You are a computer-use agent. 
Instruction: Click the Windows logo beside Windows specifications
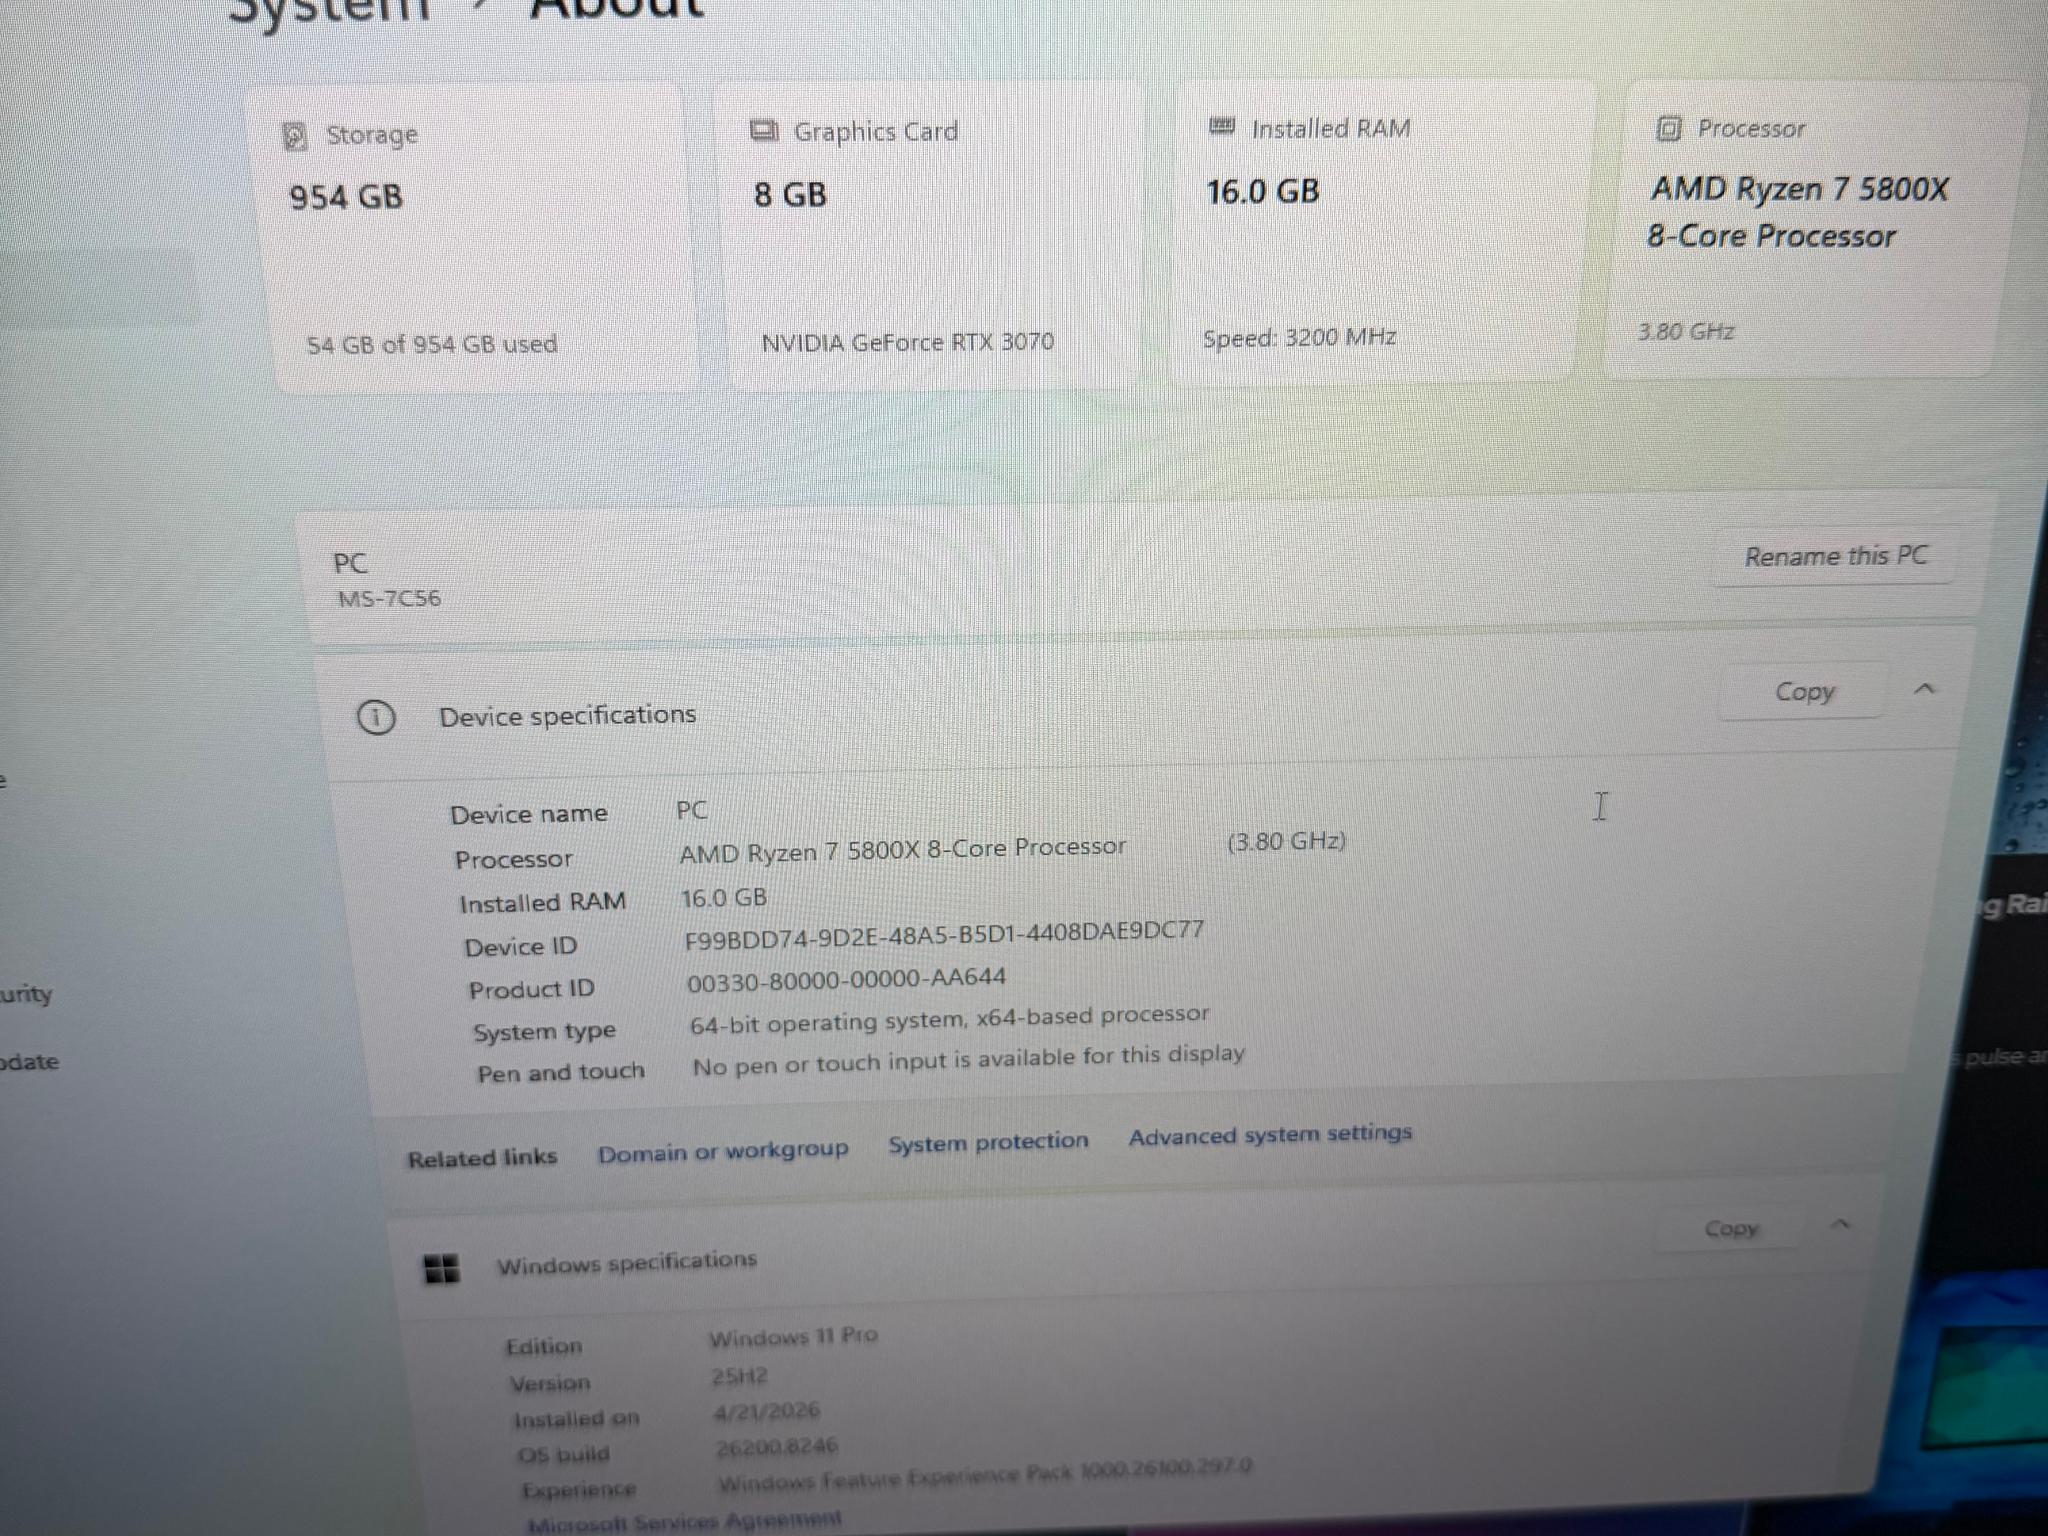point(442,1268)
